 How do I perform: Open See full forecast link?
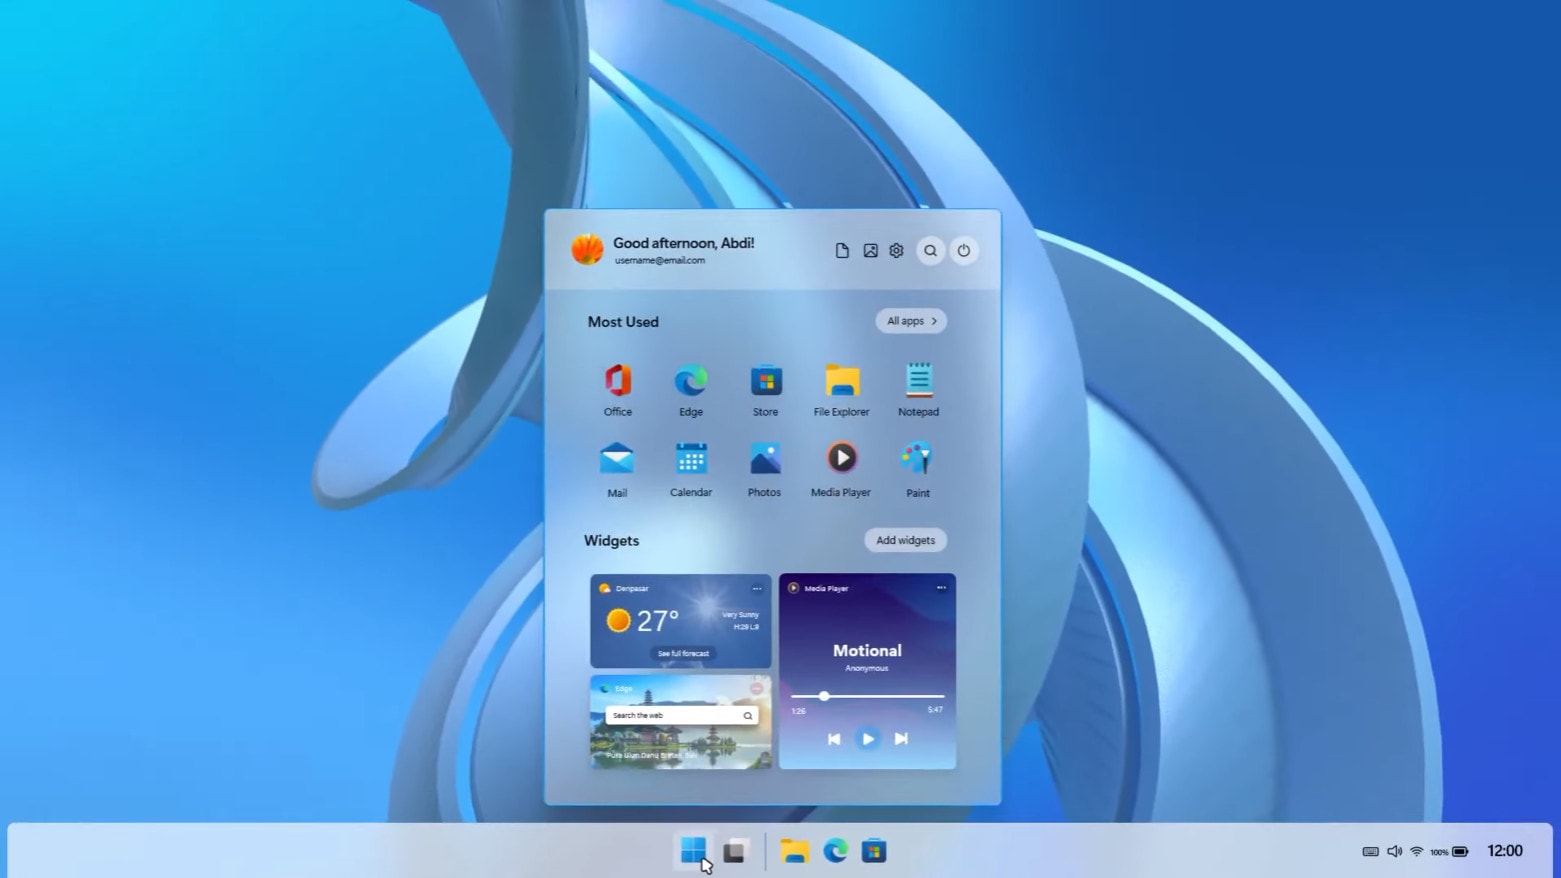[x=683, y=653]
